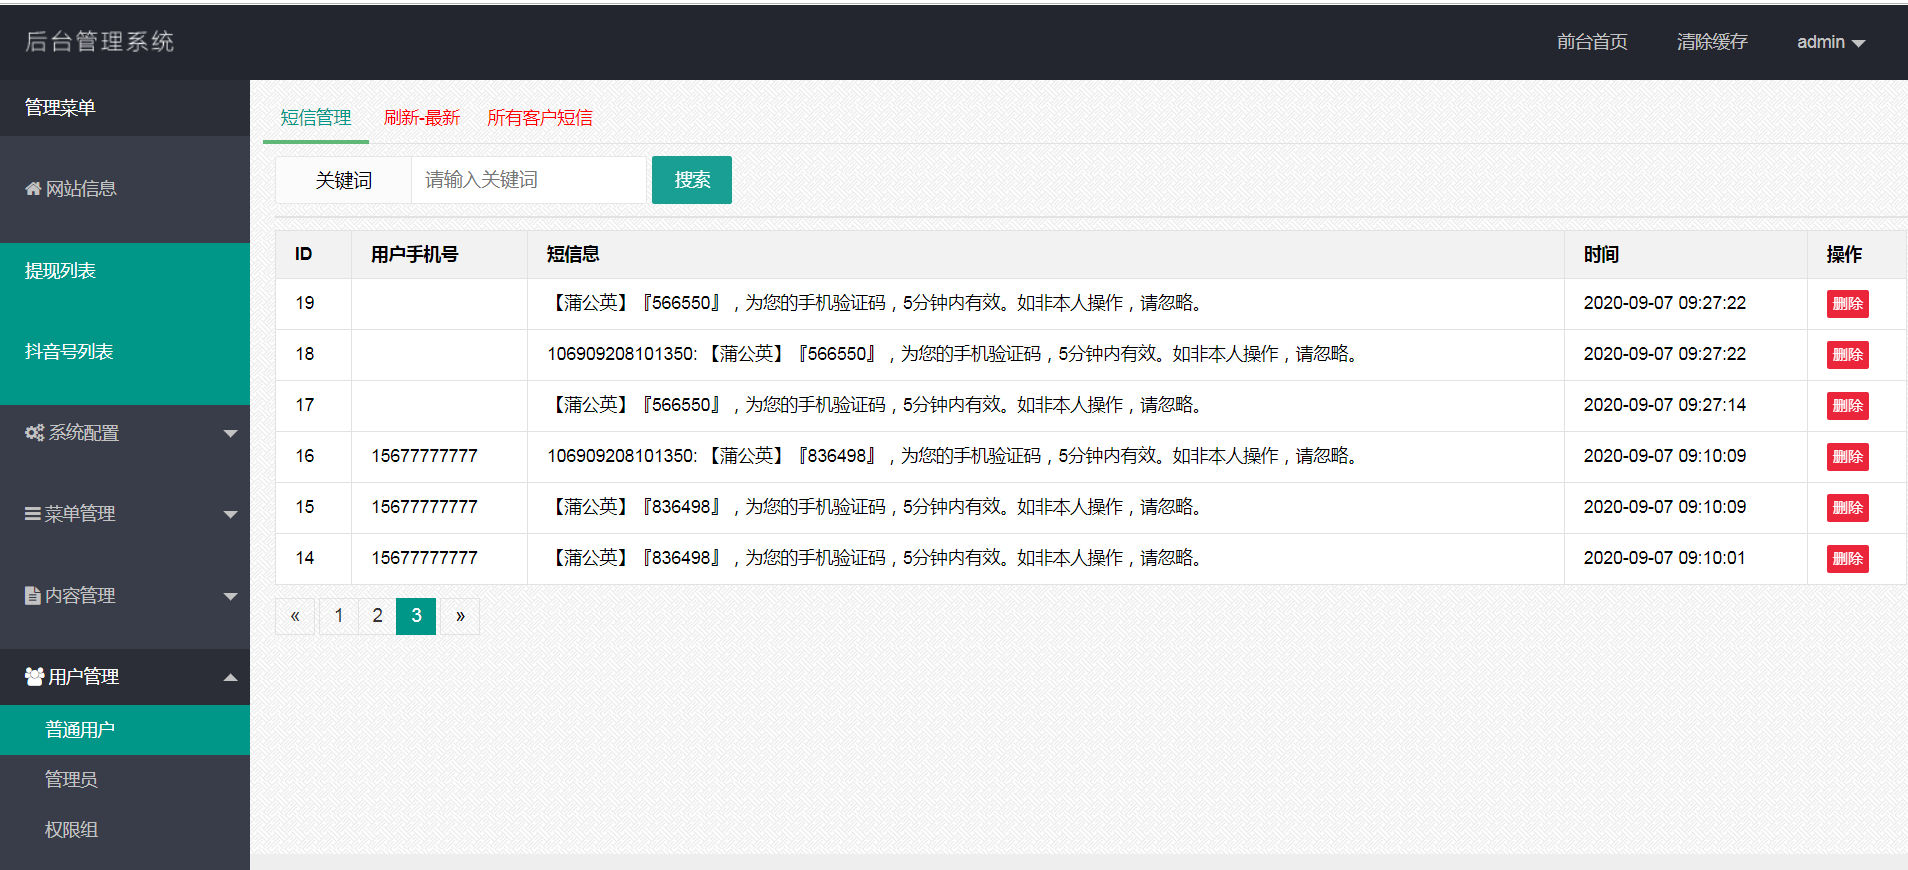Delete the SMS record with ID 14
This screenshot has width=1908, height=870.
click(x=1848, y=559)
